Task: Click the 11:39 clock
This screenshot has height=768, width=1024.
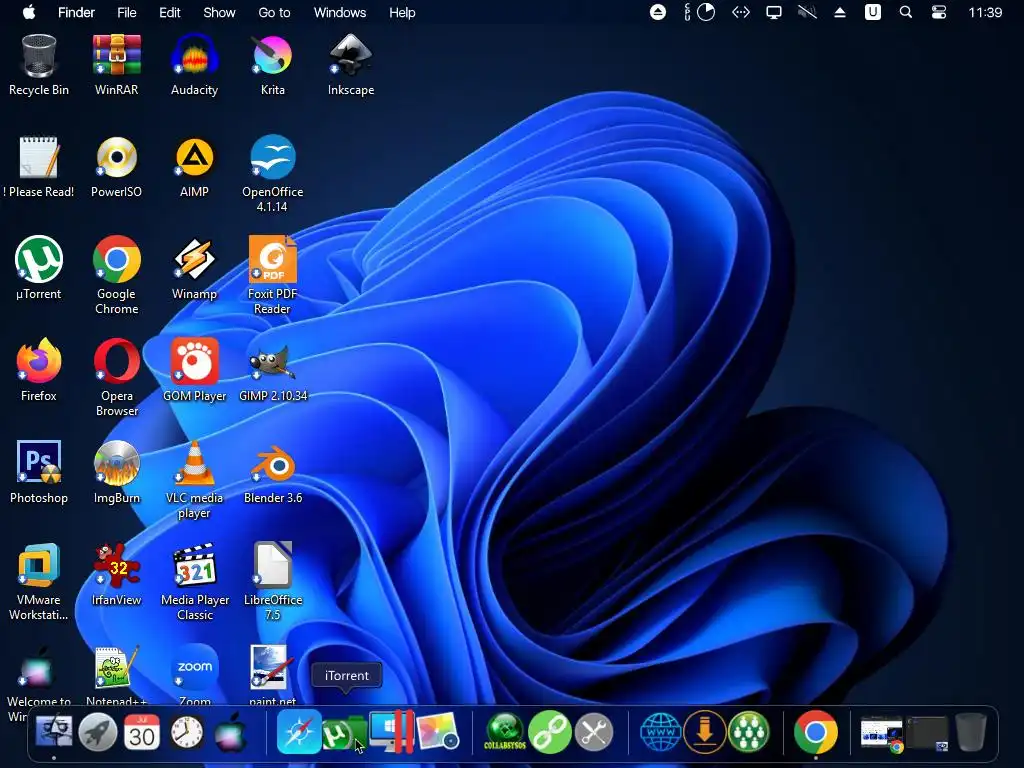Action: (985, 12)
